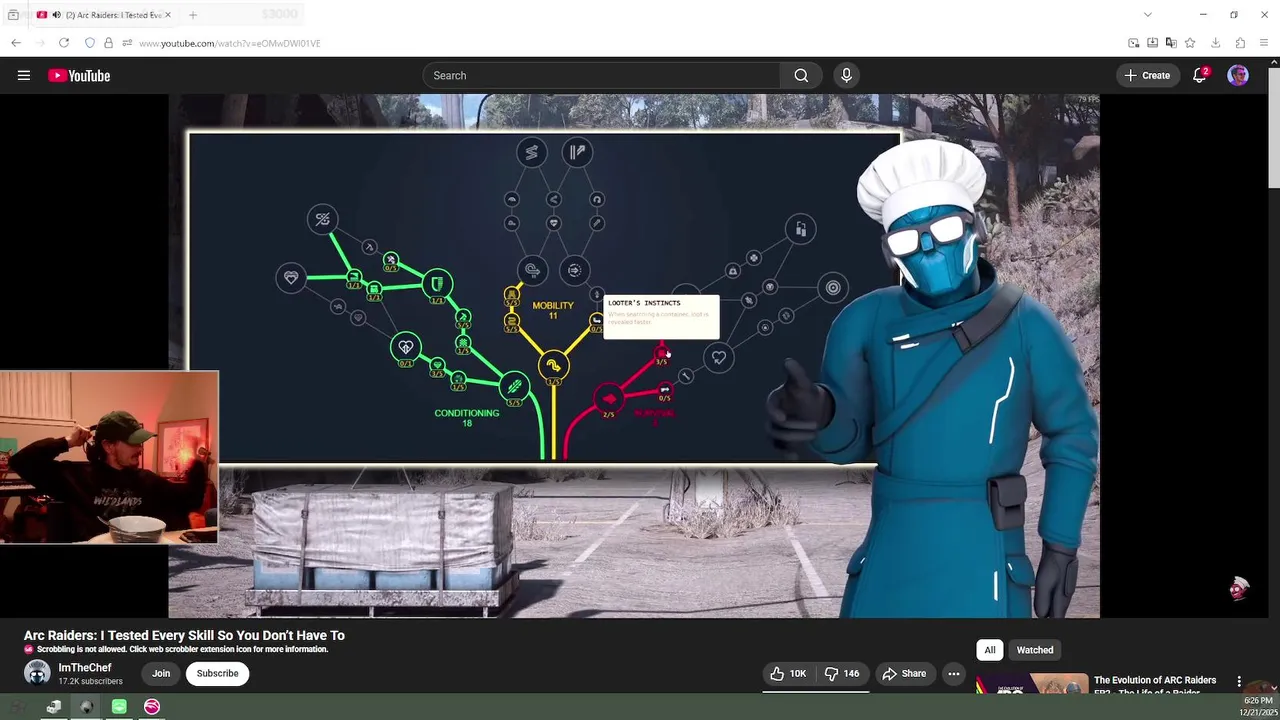The height and width of the screenshot is (720, 1280).
Task: View site security padlock info
Action: [108, 43]
